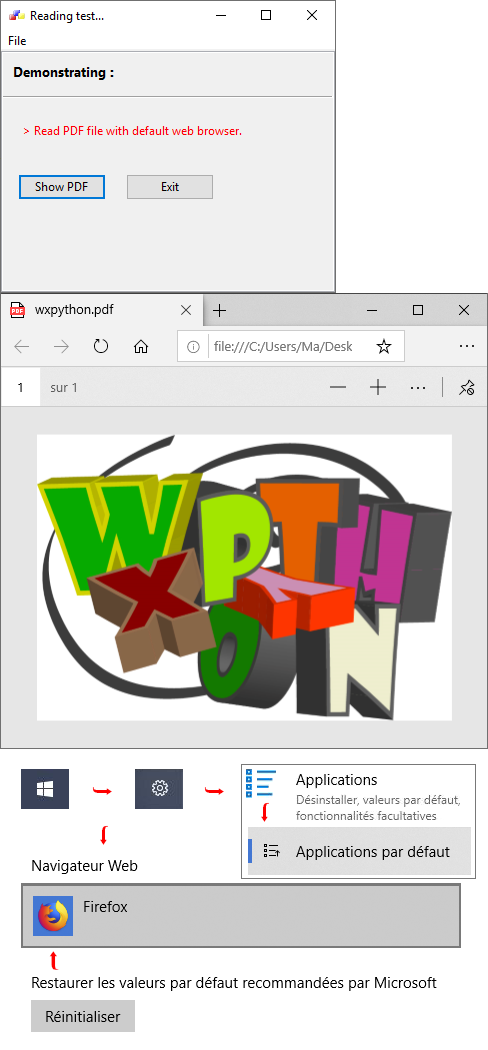Zoom in the PDF document
Screen dimensions: 488x1050
pos(378,388)
